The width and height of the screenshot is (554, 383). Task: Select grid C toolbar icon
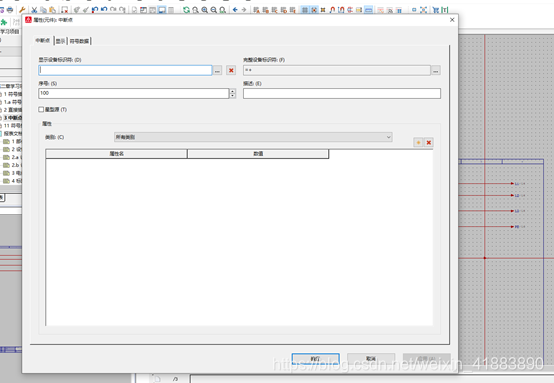tap(275, 10)
